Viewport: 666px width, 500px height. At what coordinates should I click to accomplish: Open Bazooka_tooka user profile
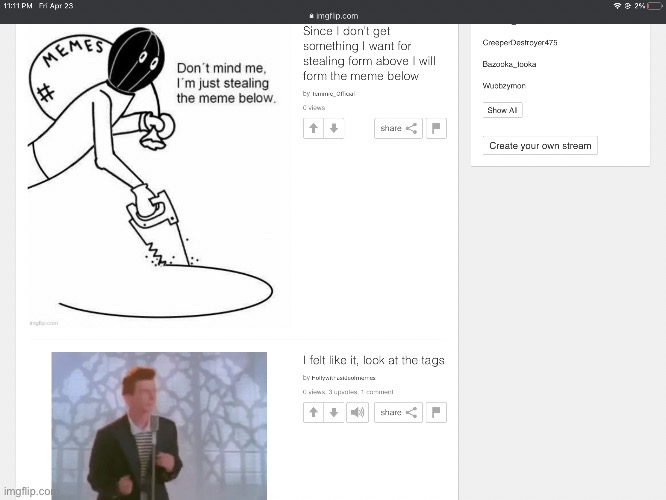coord(509,64)
